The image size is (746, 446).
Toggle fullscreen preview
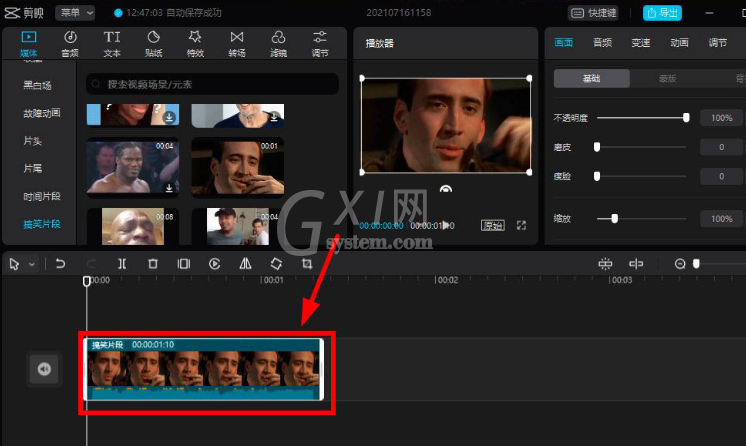[x=521, y=225]
